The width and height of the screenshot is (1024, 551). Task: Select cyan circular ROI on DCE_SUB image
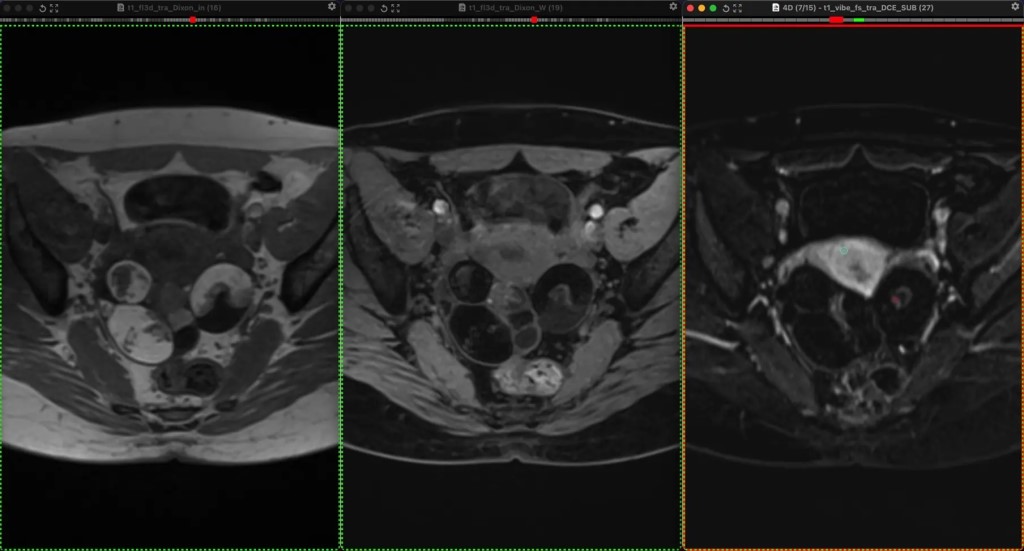pyautogui.click(x=843, y=250)
